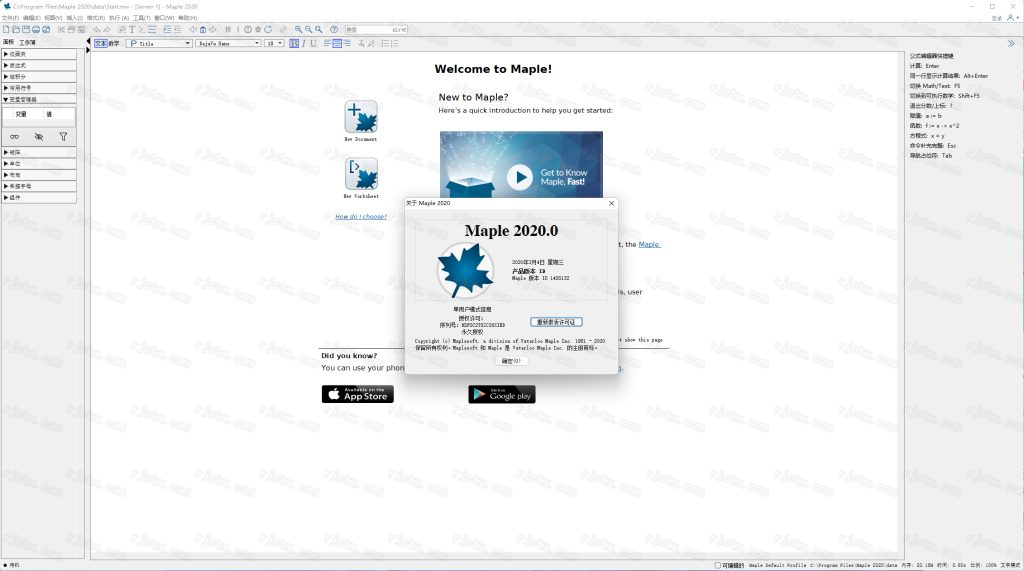Click the How do I choose? link

[360, 216]
